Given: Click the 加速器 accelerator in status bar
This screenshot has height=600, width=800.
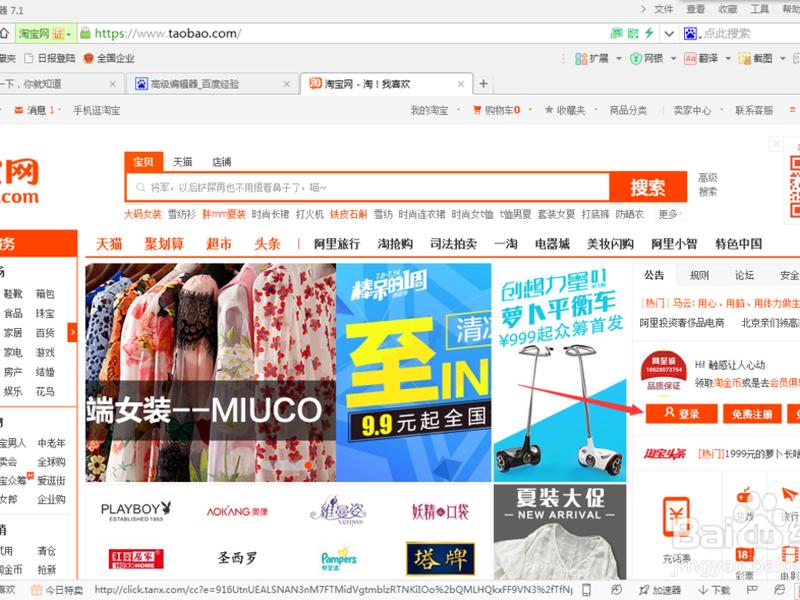Looking at the screenshot, I should [660, 590].
